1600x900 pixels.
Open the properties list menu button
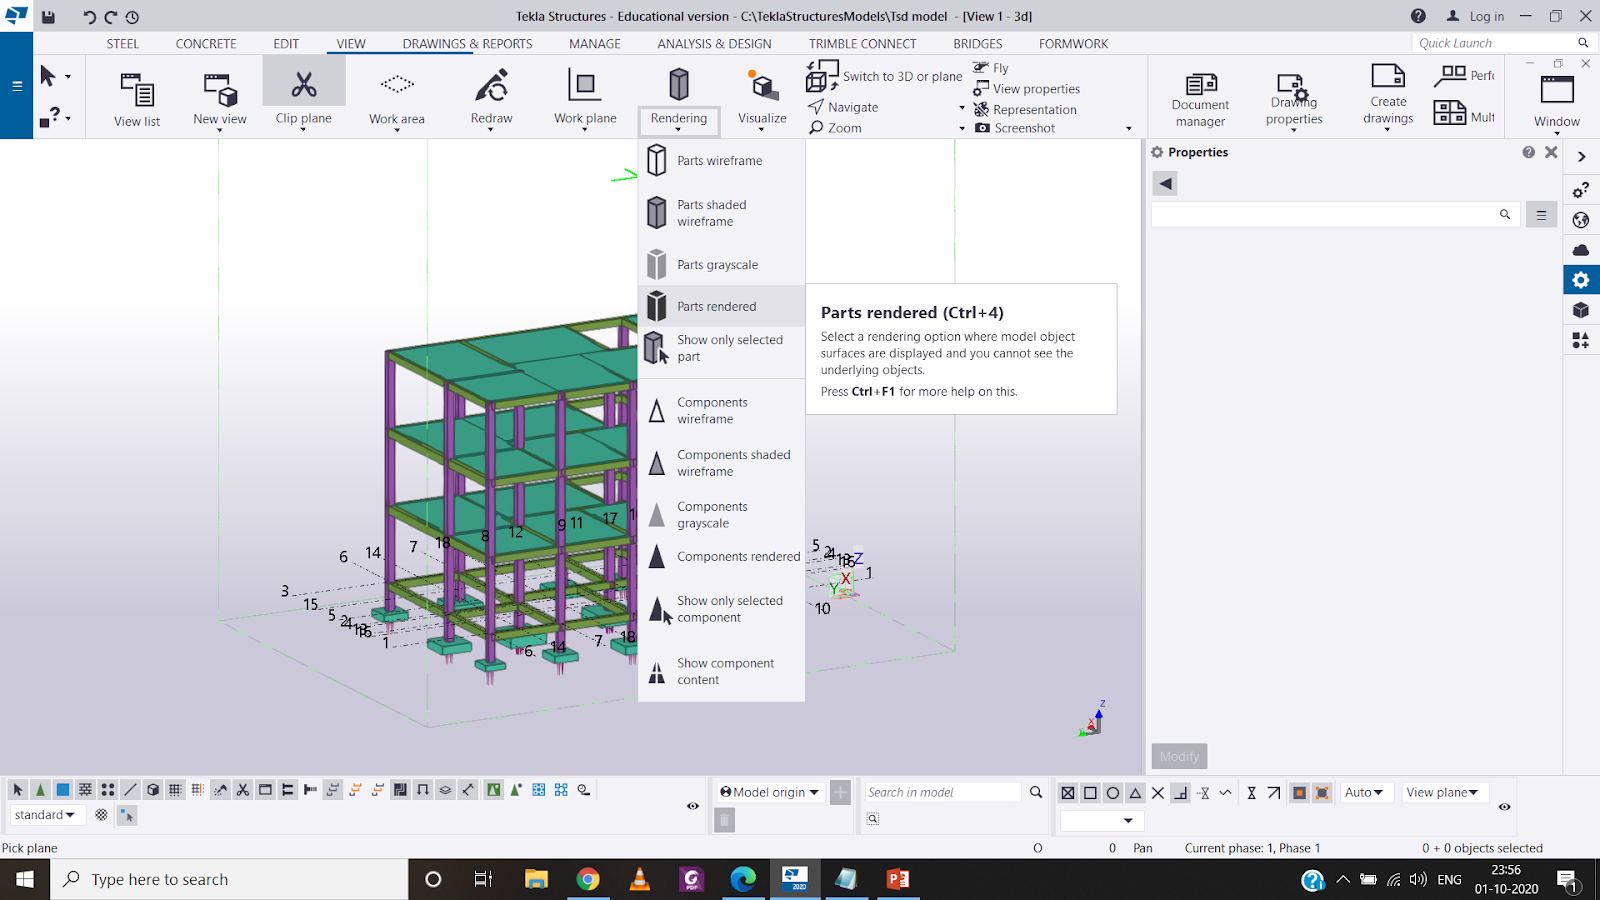click(x=1541, y=215)
